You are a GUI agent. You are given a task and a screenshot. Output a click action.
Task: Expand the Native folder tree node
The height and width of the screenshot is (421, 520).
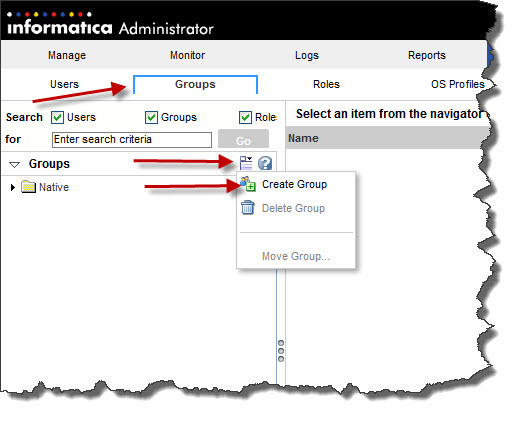point(13,187)
